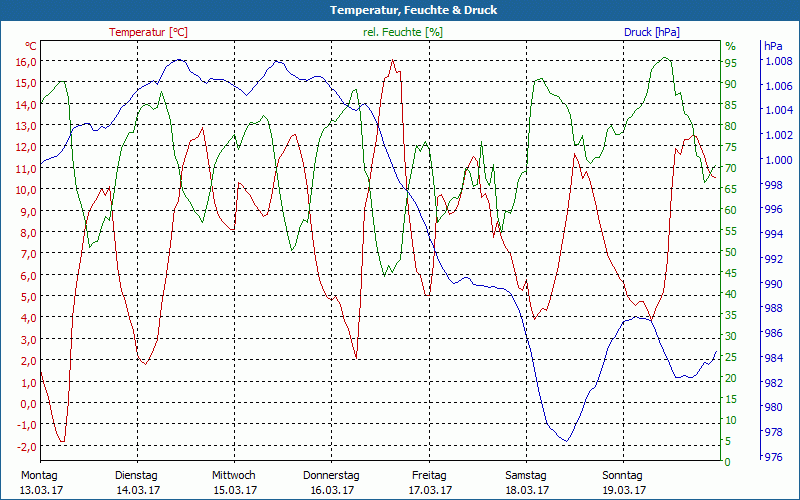The image size is (800, 500).
Task: Click the 1.008 pressure axis tick
Action: click(x=778, y=61)
